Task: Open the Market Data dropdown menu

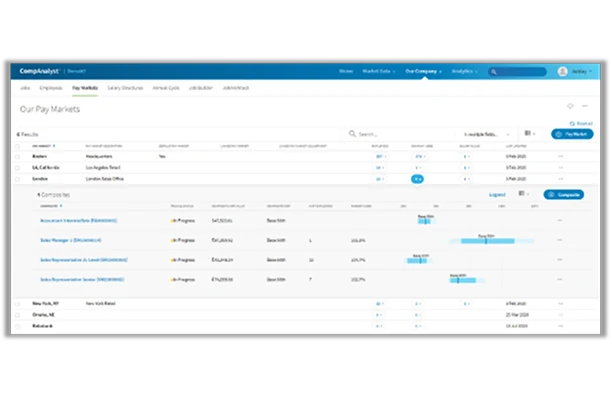Action: (379, 71)
